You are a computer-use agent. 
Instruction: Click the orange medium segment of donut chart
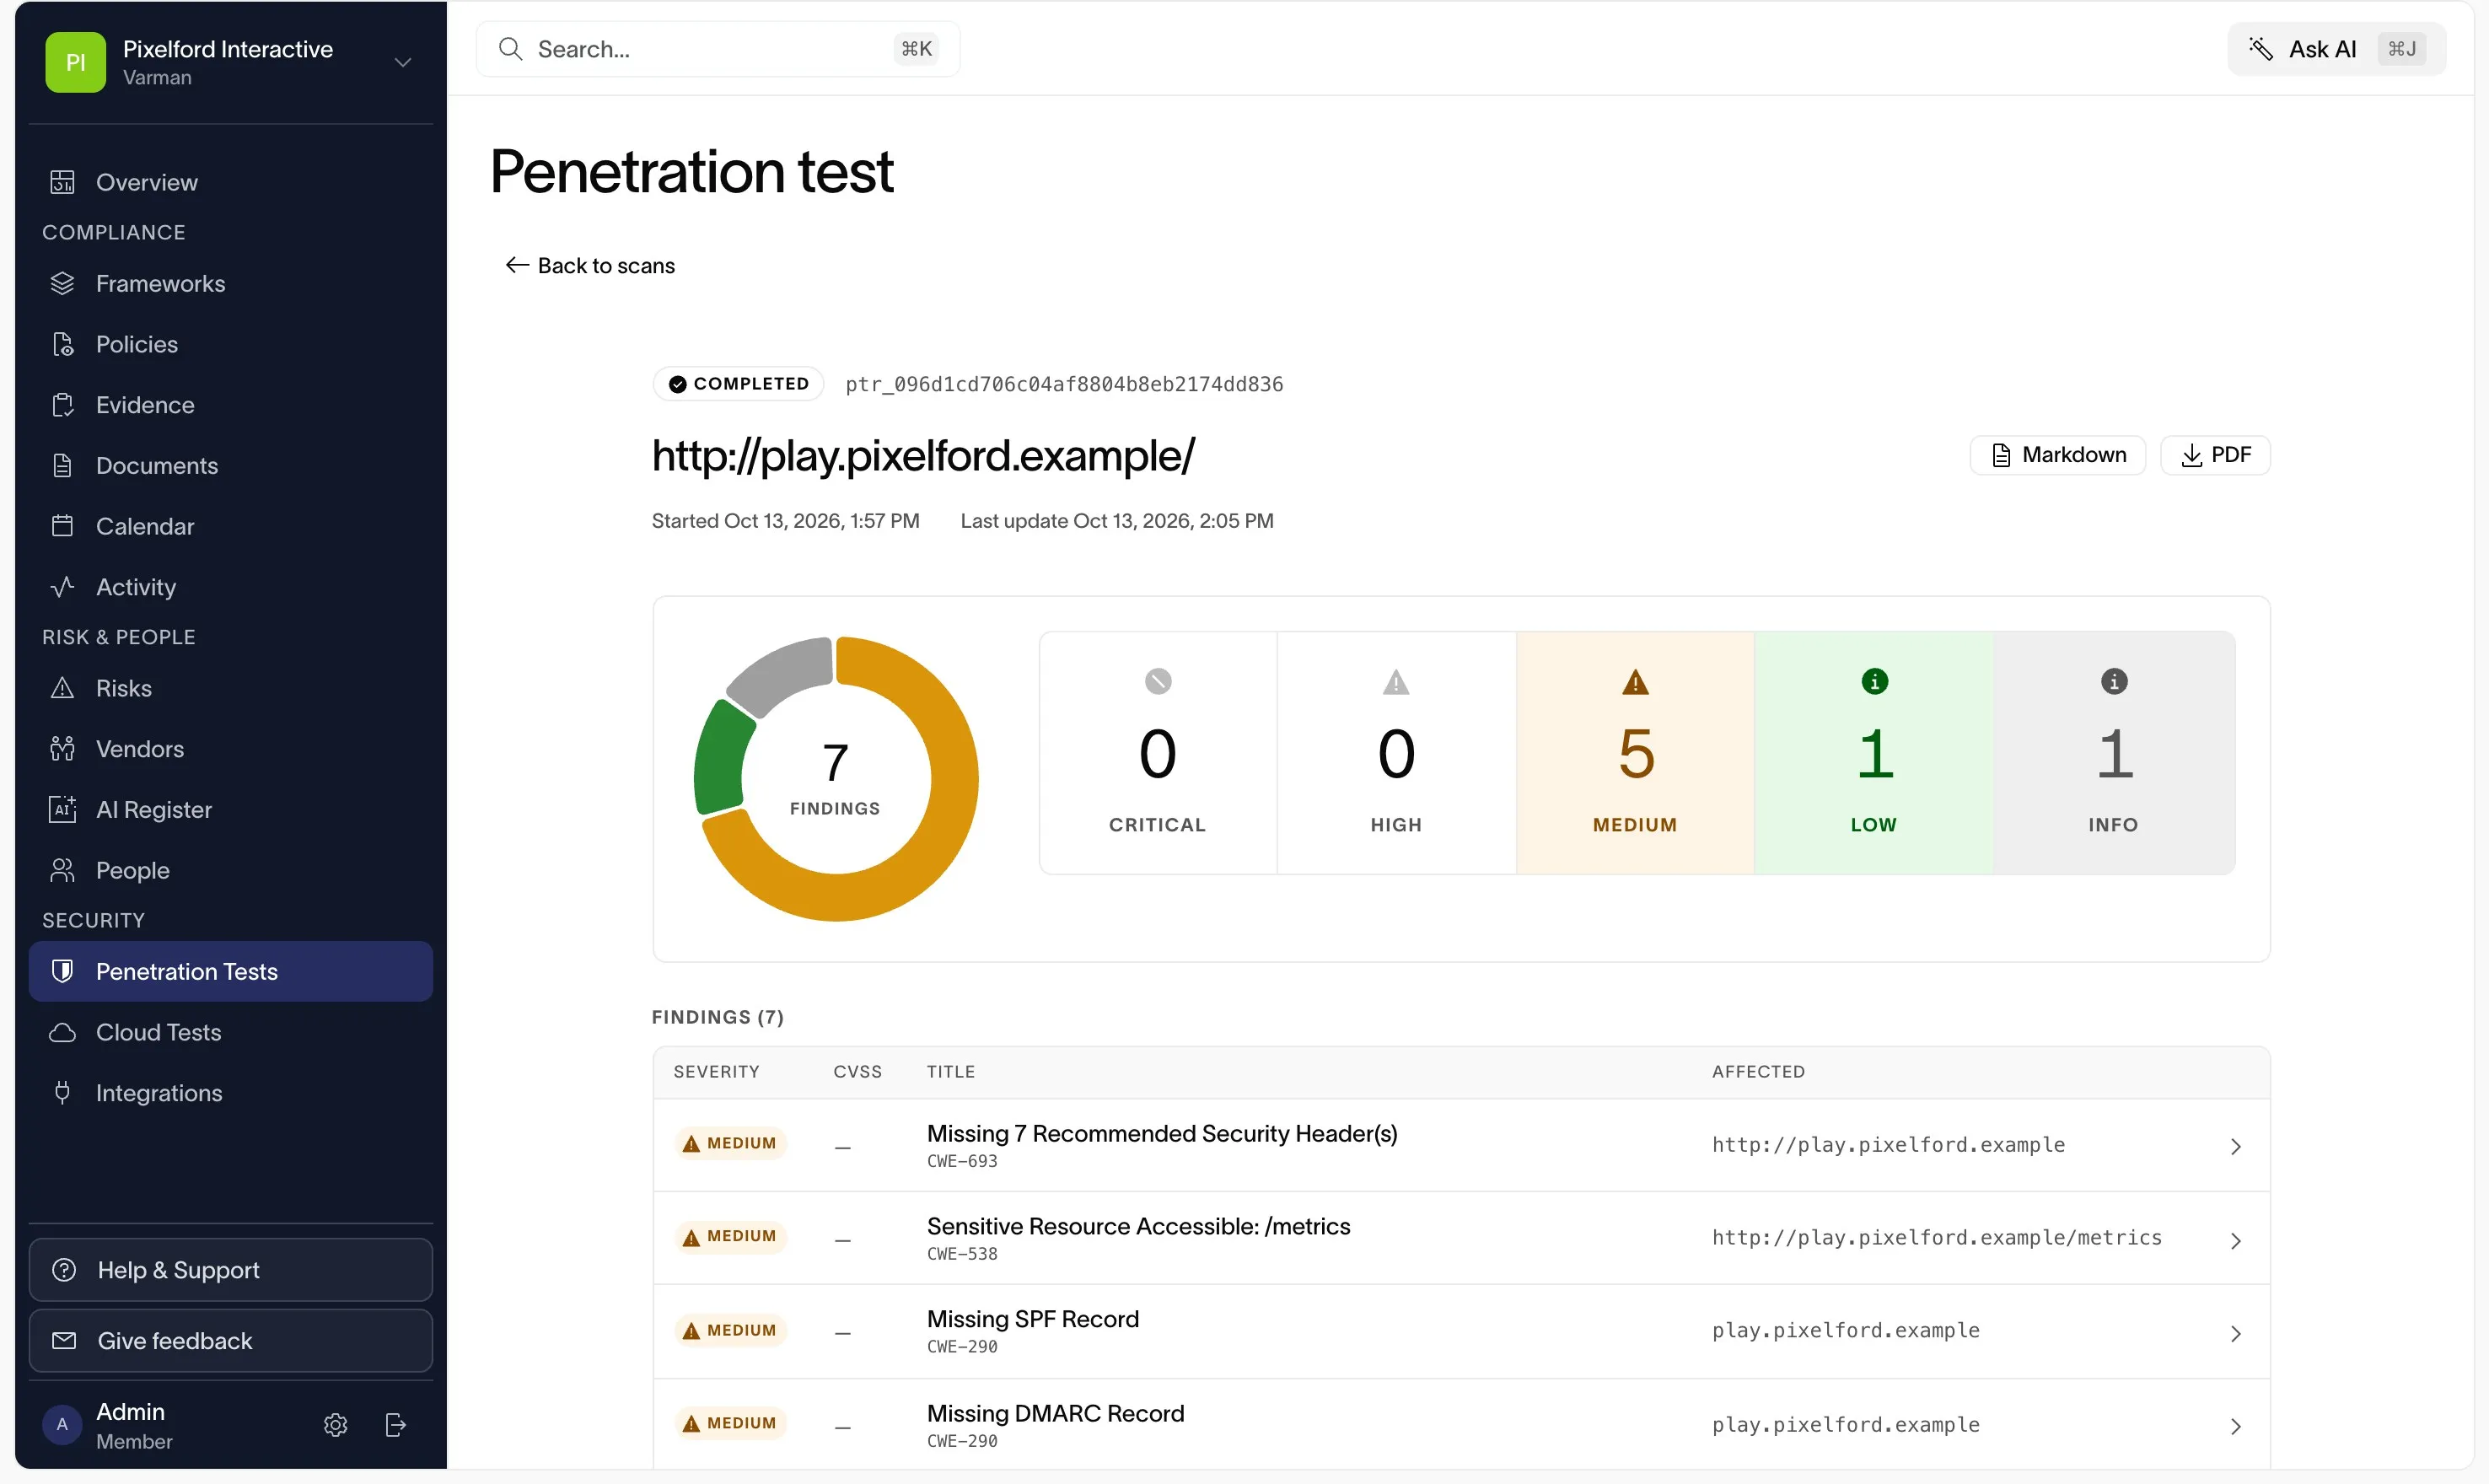pyautogui.click(x=940, y=830)
